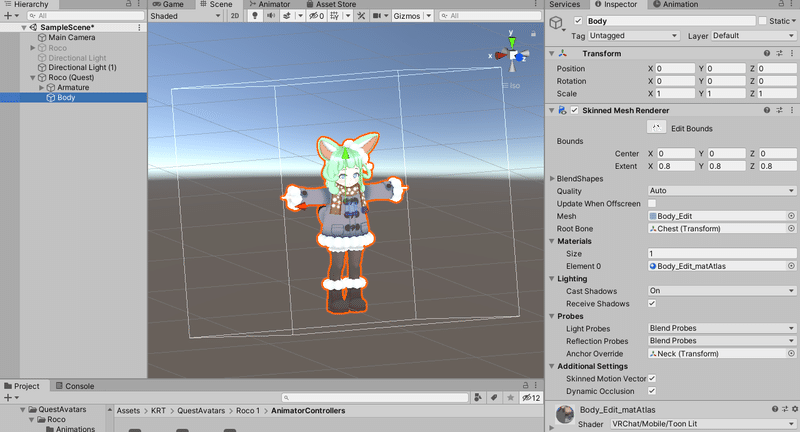
Task: Pick a Root Bone with the object selector circle
Action: coord(791,228)
